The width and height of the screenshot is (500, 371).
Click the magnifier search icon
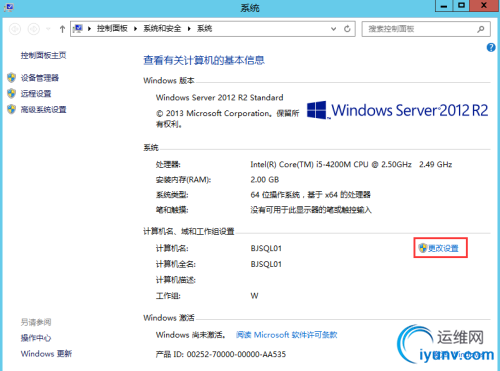(x=481, y=29)
